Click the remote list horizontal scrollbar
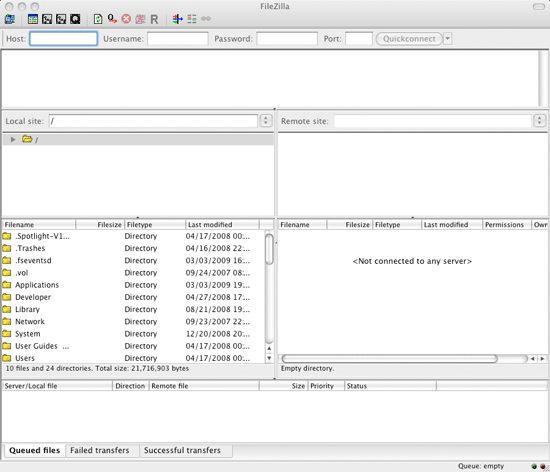 [x=389, y=358]
